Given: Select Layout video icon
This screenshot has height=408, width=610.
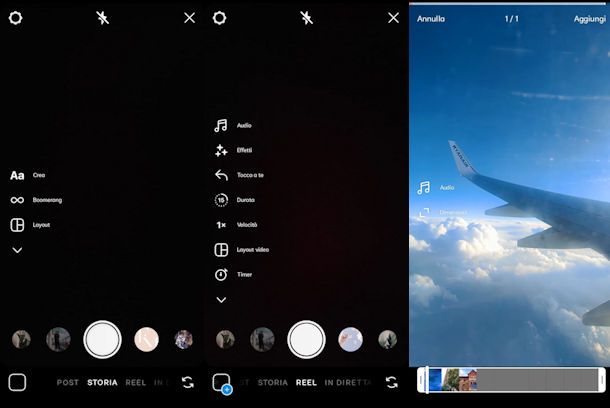Looking at the screenshot, I should point(221,250).
